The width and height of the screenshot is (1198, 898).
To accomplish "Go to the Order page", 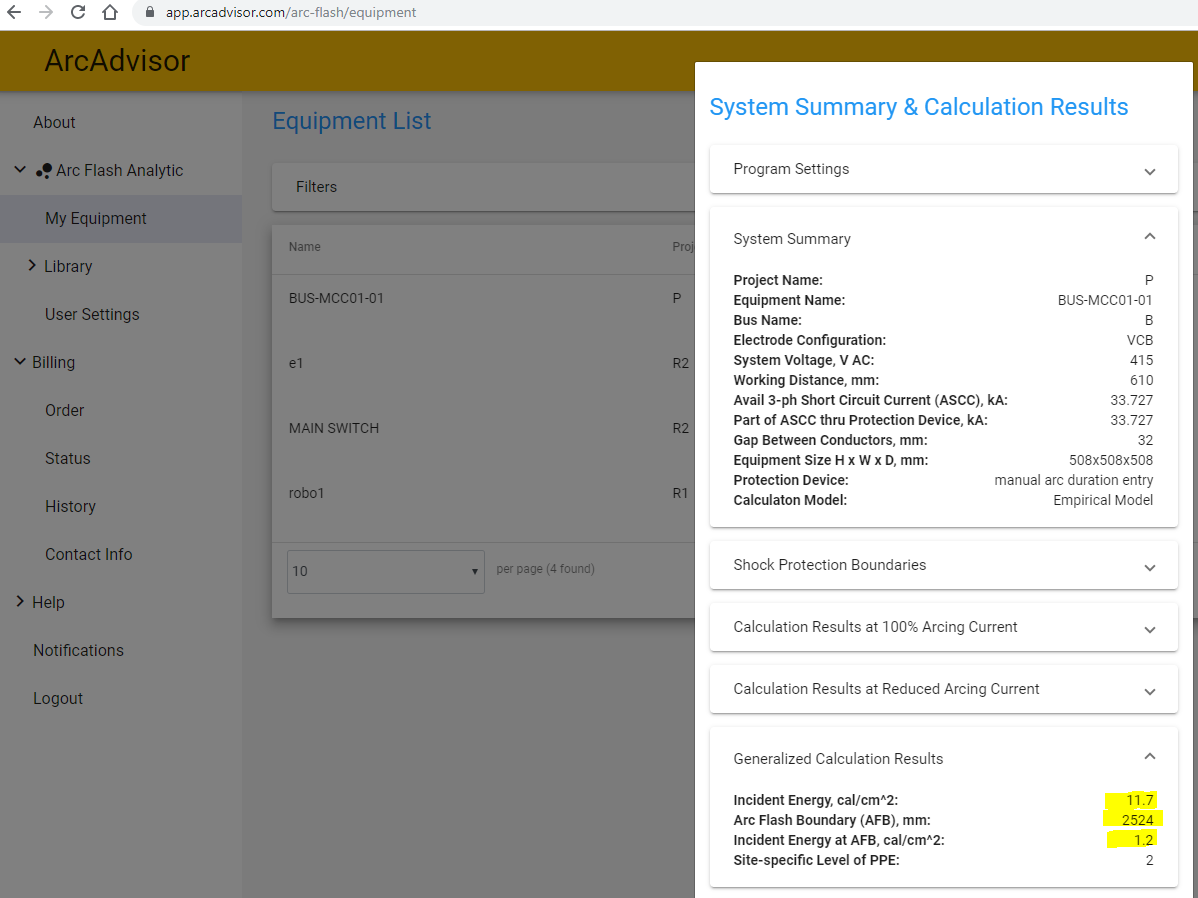I will pyautogui.click(x=64, y=410).
